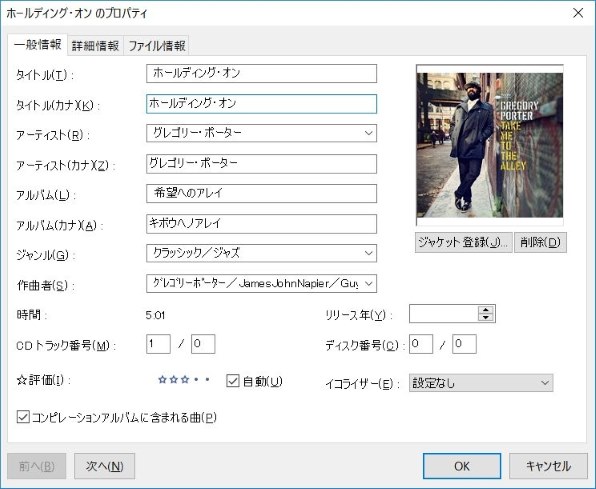Toggle the 自動 rating checkbox
This screenshot has height=489, width=596.
233,381
